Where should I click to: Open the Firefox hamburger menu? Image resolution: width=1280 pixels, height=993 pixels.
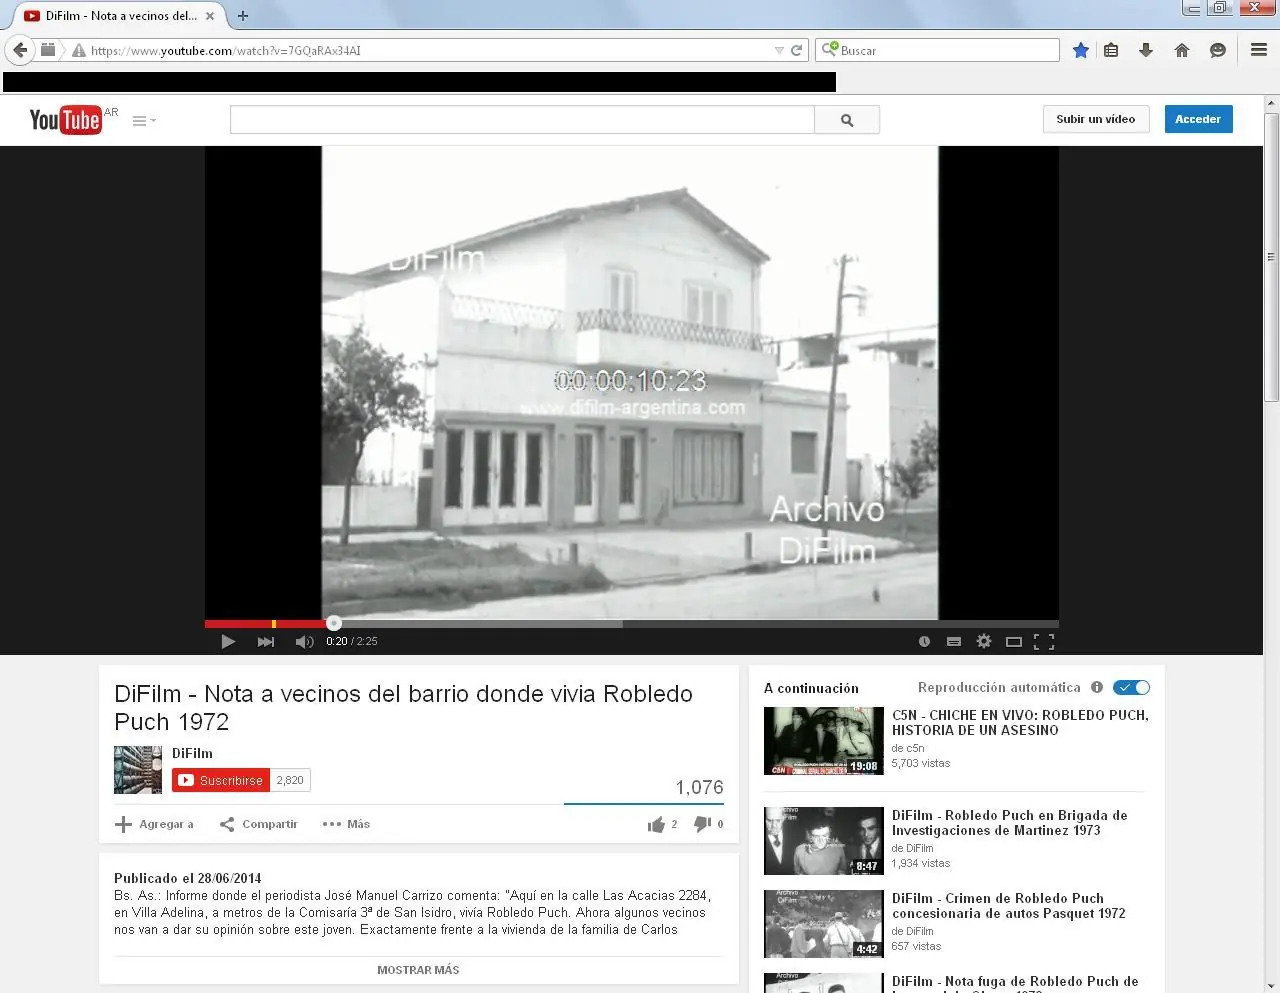(1259, 50)
